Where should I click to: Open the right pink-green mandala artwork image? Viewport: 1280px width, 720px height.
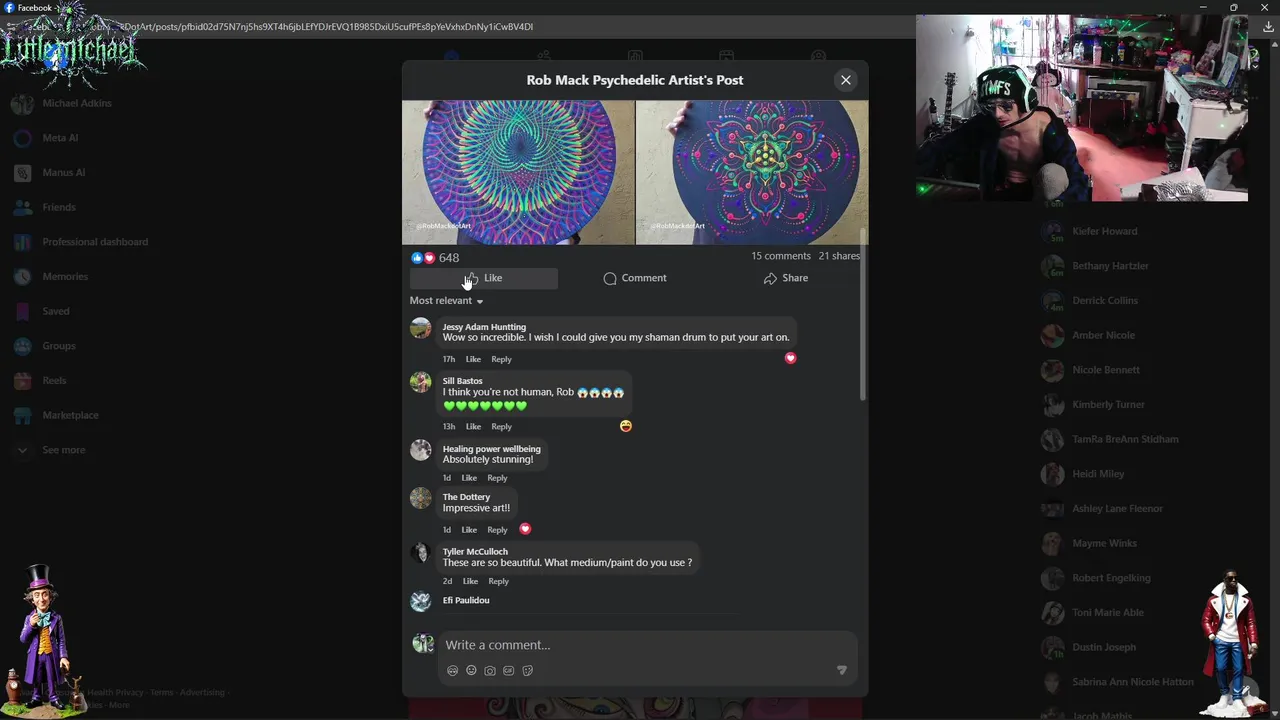752,172
